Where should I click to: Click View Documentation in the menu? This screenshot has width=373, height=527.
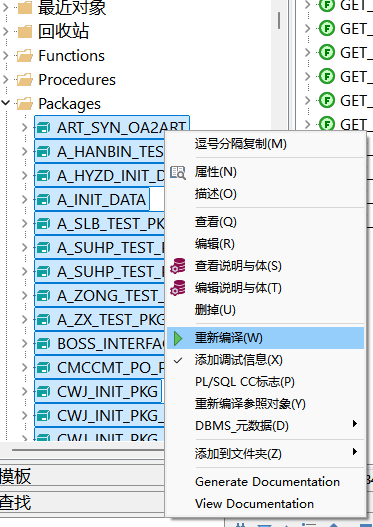click(265, 504)
